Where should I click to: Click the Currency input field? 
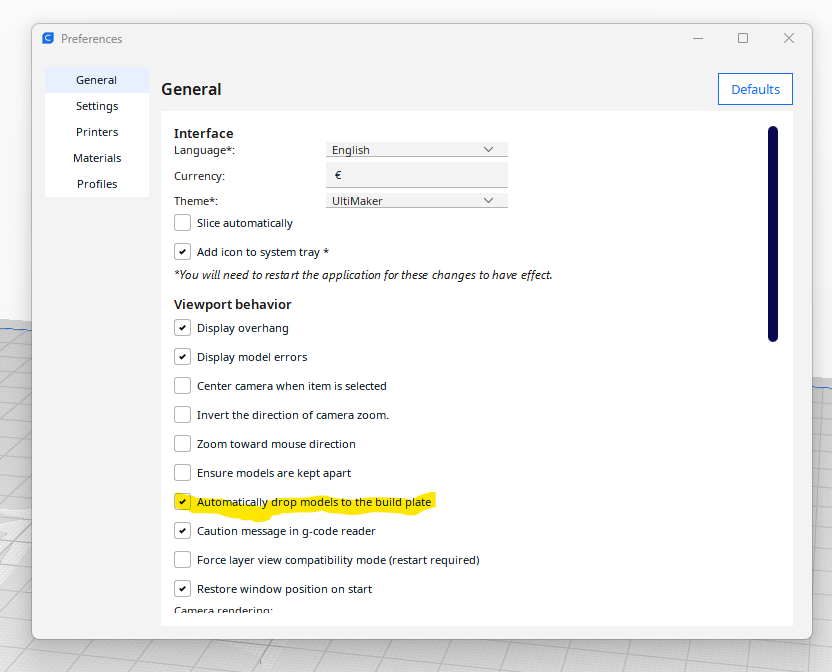pos(416,174)
